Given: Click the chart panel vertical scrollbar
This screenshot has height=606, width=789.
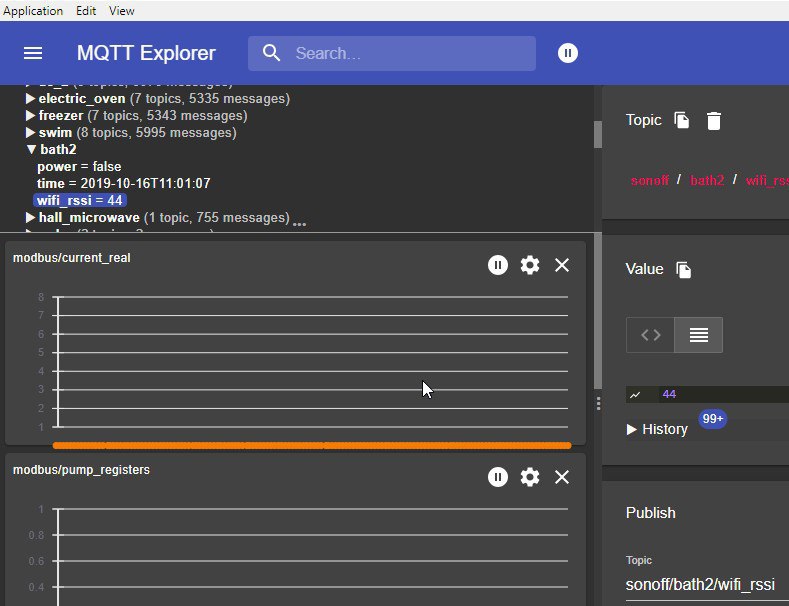Looking at the screenshot, I should [x=598, y=311].
